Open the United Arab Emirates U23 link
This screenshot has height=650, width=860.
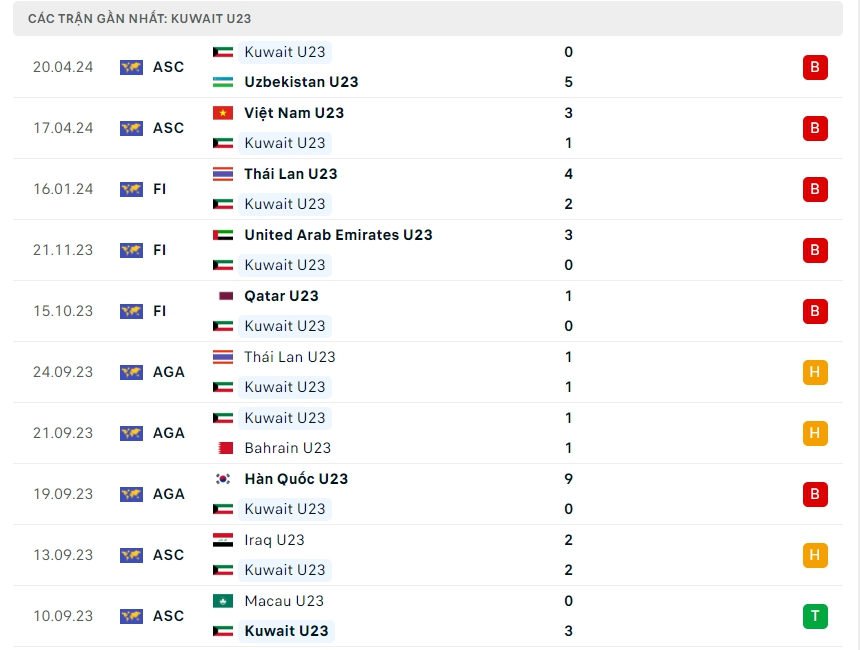(338, 235)
